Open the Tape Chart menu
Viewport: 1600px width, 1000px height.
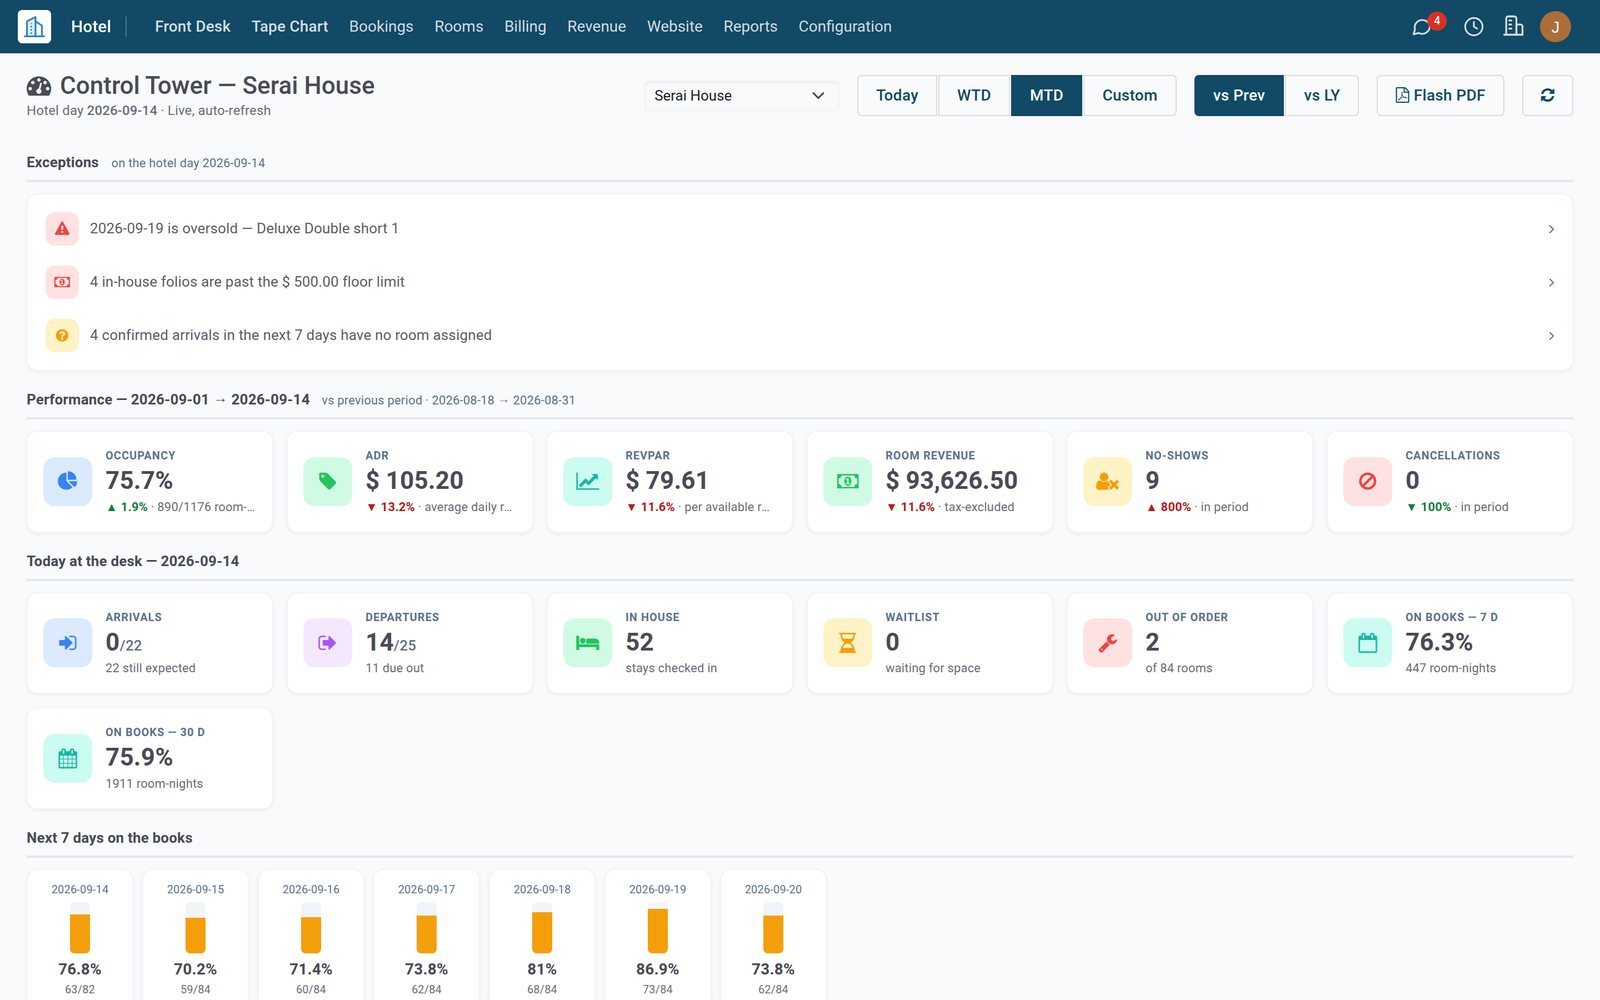pyautogui.click(x=289, y=26)
